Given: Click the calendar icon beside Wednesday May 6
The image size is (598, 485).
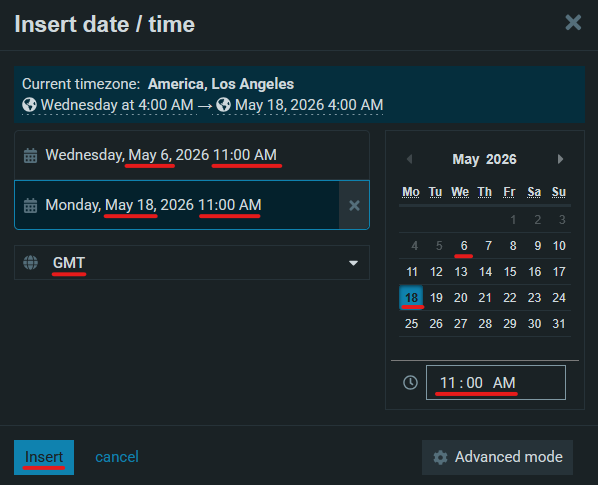Looking at the screenshot, I should (31, 156).
